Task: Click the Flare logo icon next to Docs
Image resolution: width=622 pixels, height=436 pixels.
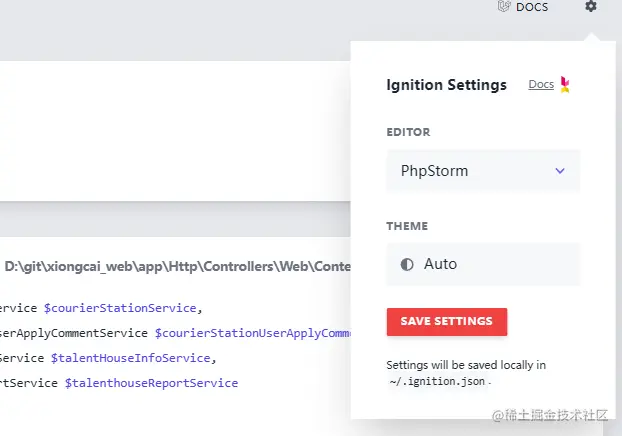Action: coord(565,85)
